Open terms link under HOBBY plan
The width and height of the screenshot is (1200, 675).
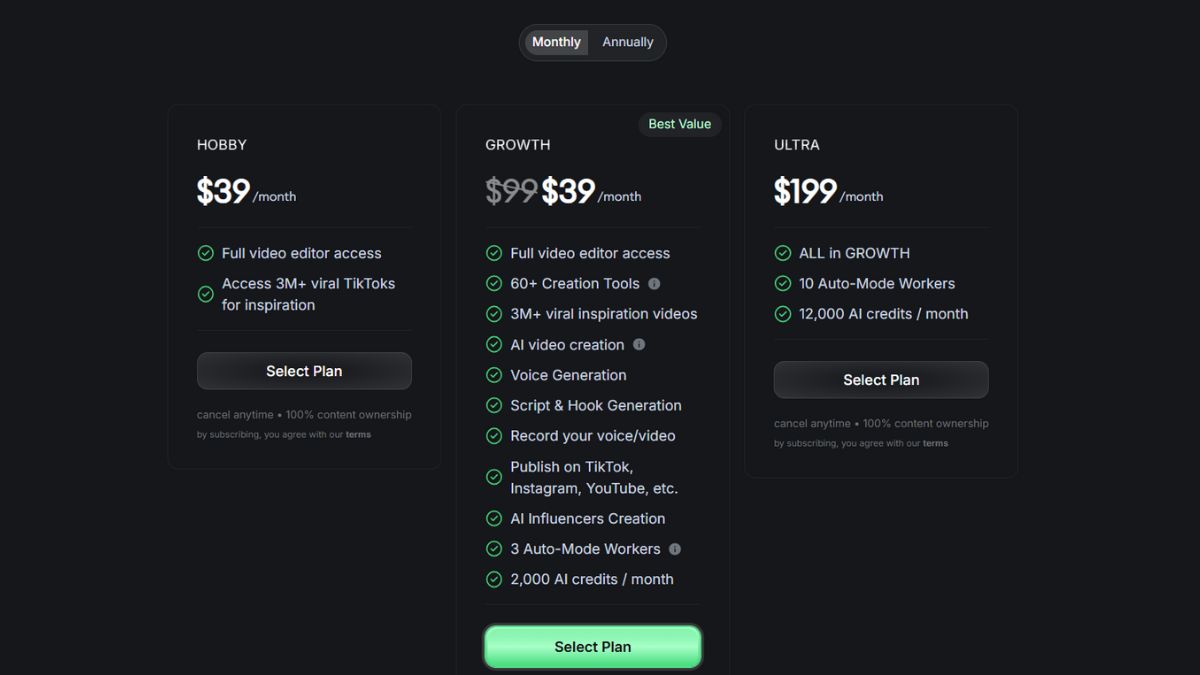(x=358, y=435)
